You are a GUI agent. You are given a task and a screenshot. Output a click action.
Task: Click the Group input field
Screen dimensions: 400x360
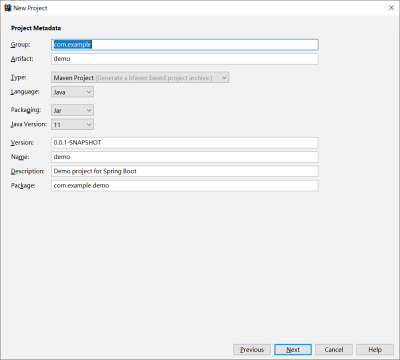(x=185, y=45)
